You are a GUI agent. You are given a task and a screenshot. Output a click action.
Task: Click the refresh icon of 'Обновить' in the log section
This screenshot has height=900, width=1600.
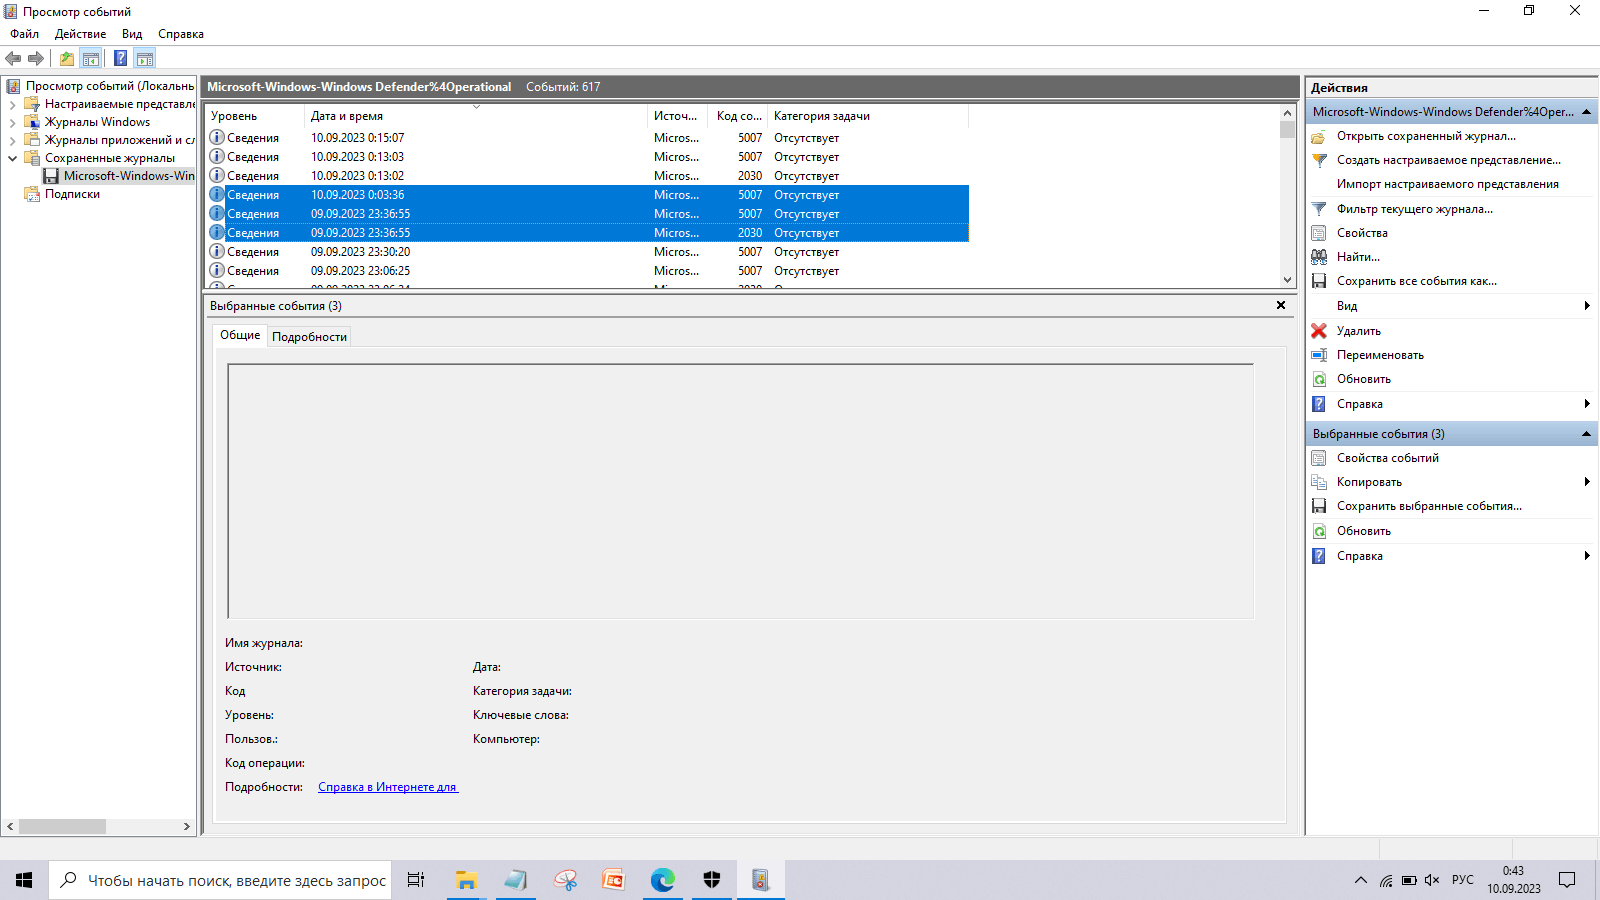(1319, 379)
